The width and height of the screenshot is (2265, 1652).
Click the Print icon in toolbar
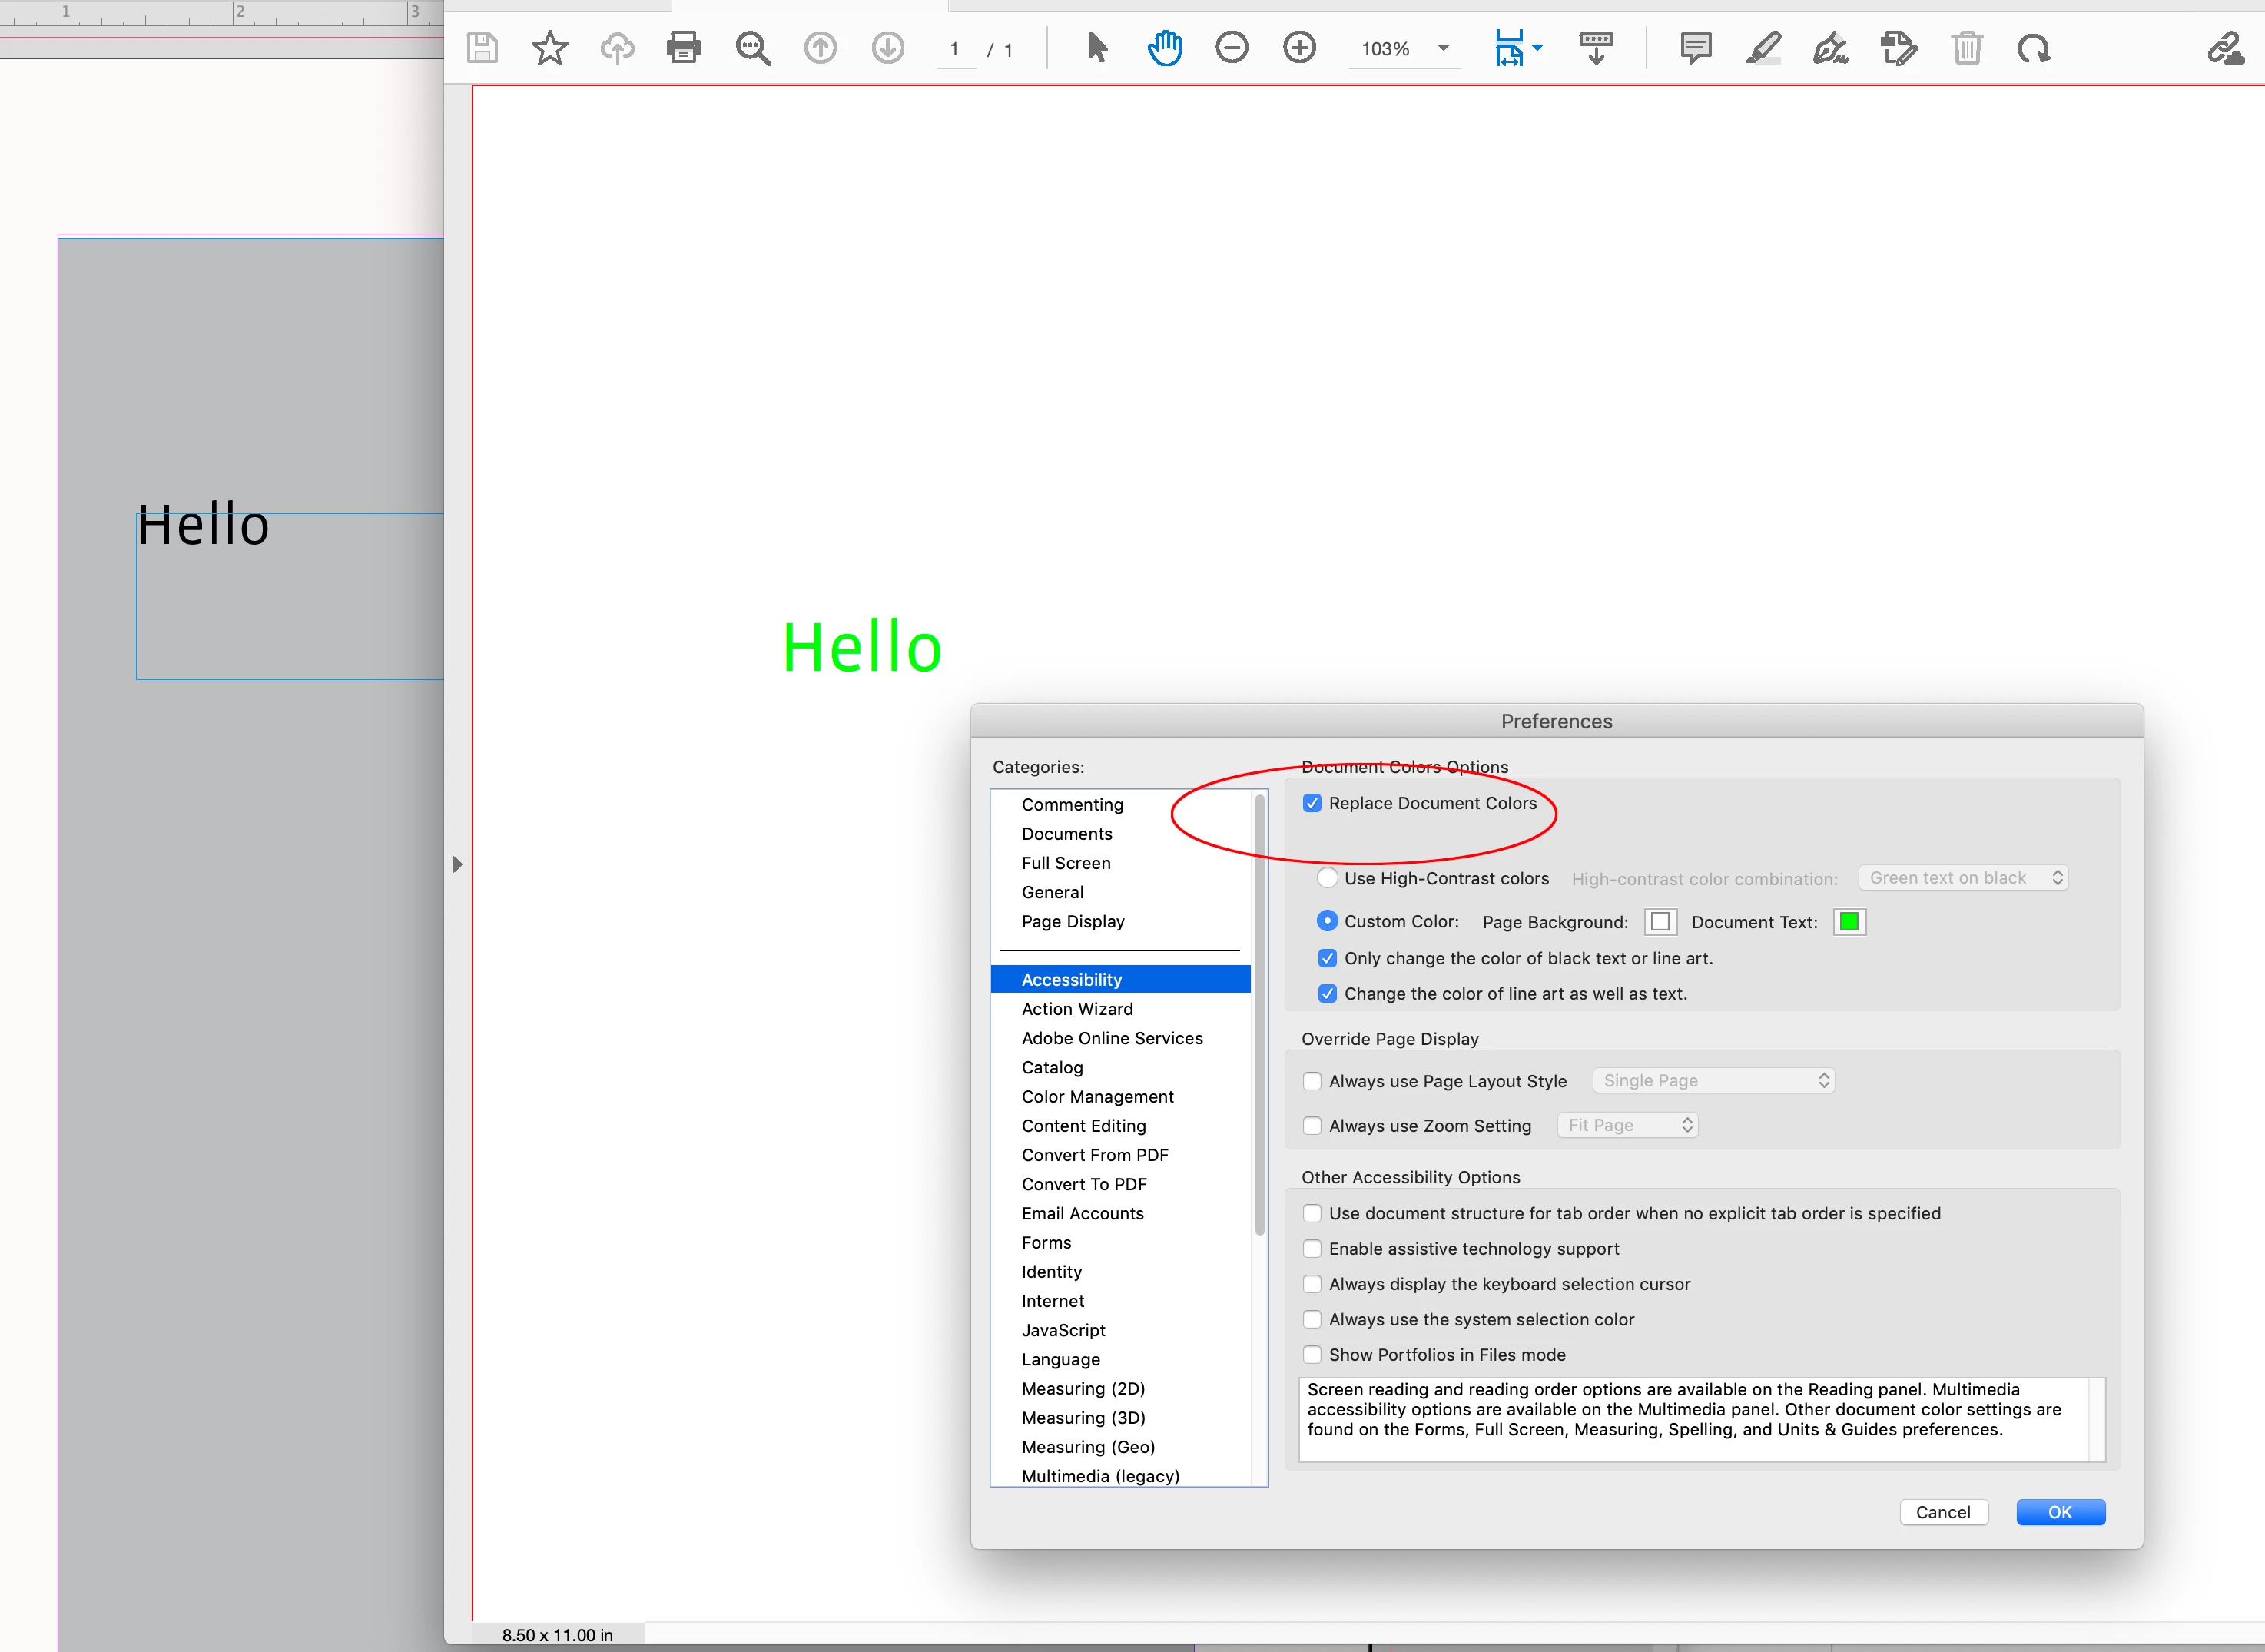tap(683, 48)
